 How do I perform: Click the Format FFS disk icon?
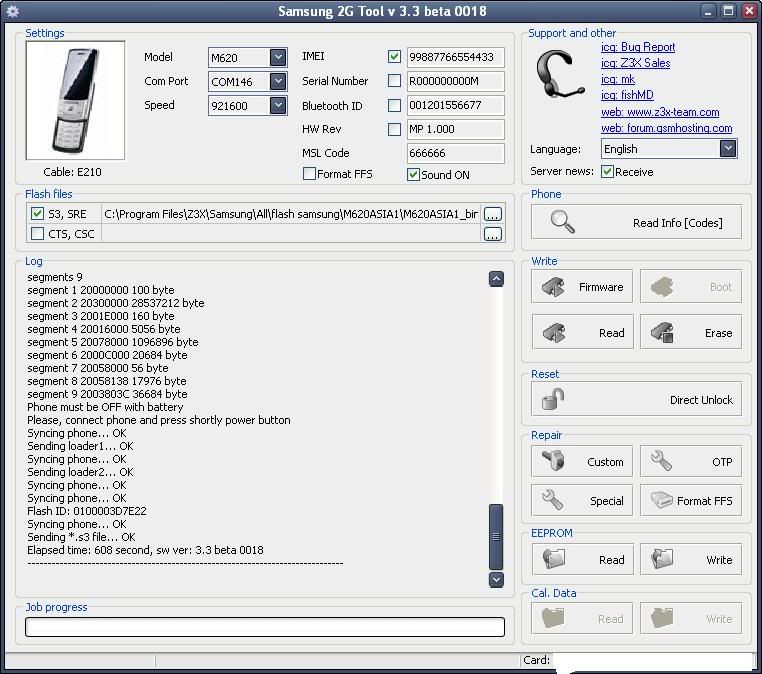click(661, 500)
